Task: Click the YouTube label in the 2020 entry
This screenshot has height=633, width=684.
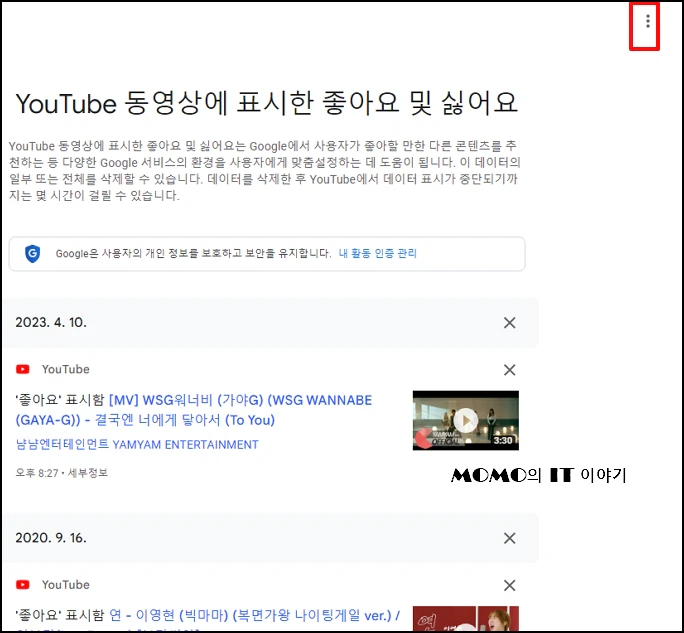Action: pos(66,585)
